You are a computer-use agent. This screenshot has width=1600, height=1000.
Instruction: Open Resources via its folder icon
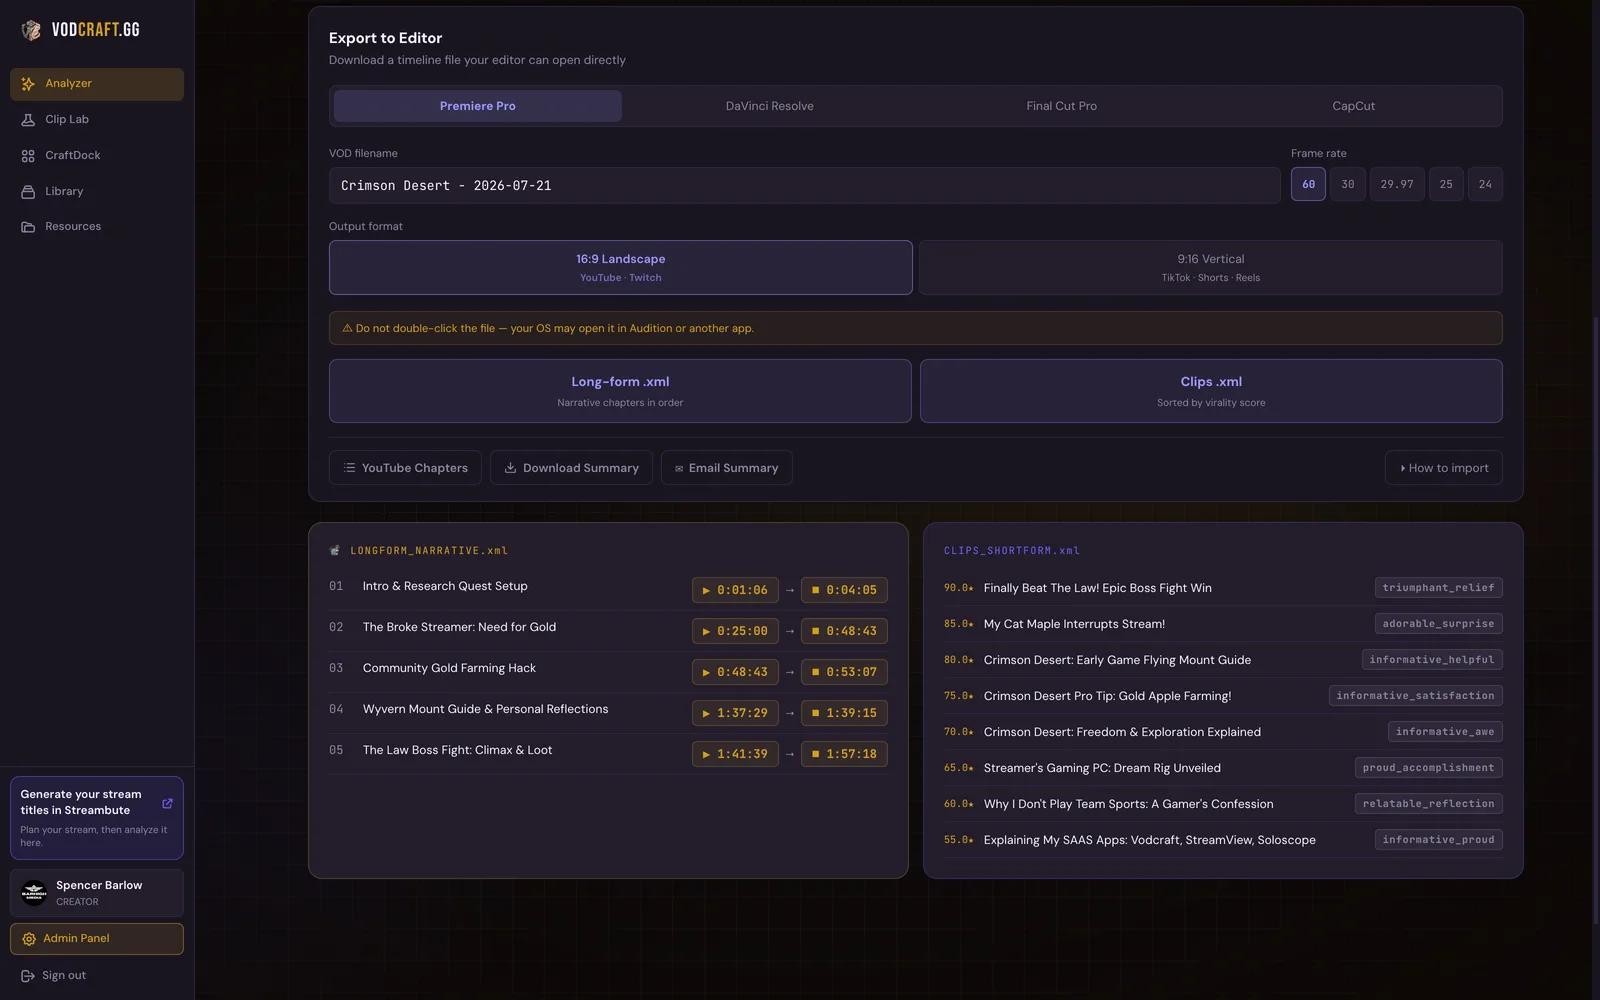(28, 227)
